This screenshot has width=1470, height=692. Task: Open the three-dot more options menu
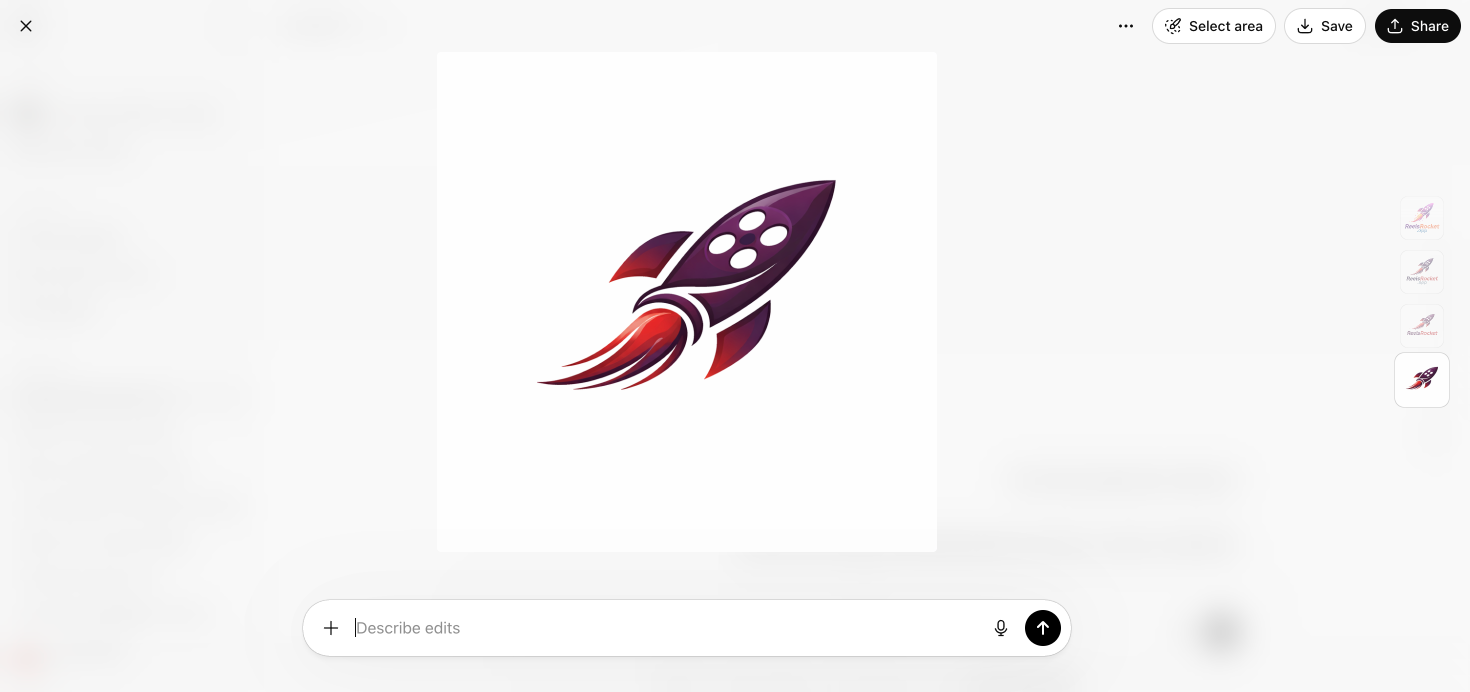point(1126,26)
